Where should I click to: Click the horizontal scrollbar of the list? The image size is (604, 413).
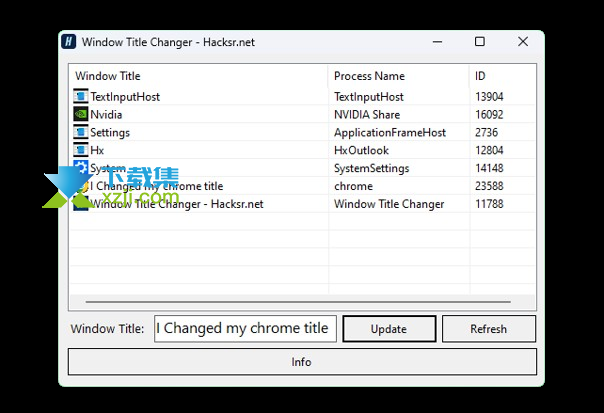pyautogui.click(x=298, y=302)
